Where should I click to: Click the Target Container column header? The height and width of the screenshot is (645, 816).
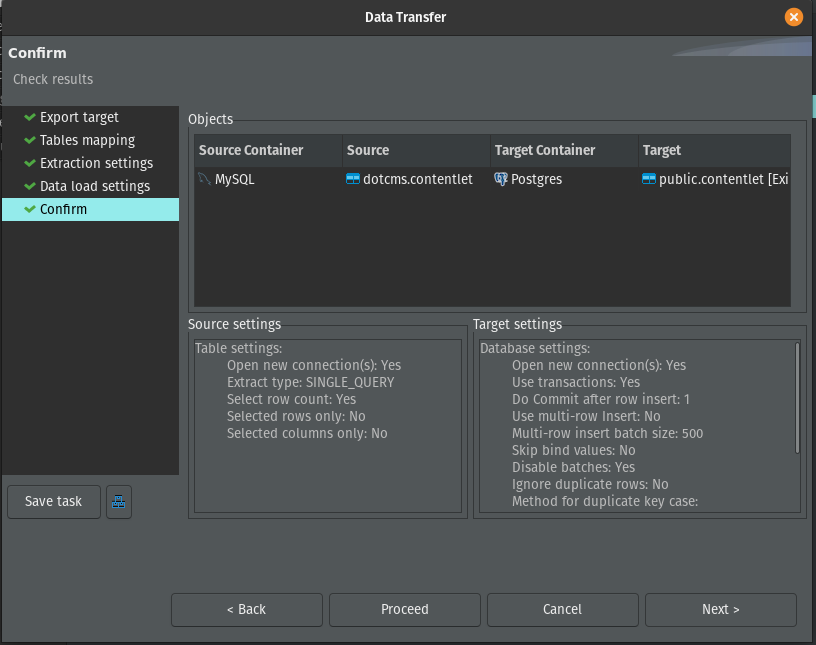tap(545, 150)
